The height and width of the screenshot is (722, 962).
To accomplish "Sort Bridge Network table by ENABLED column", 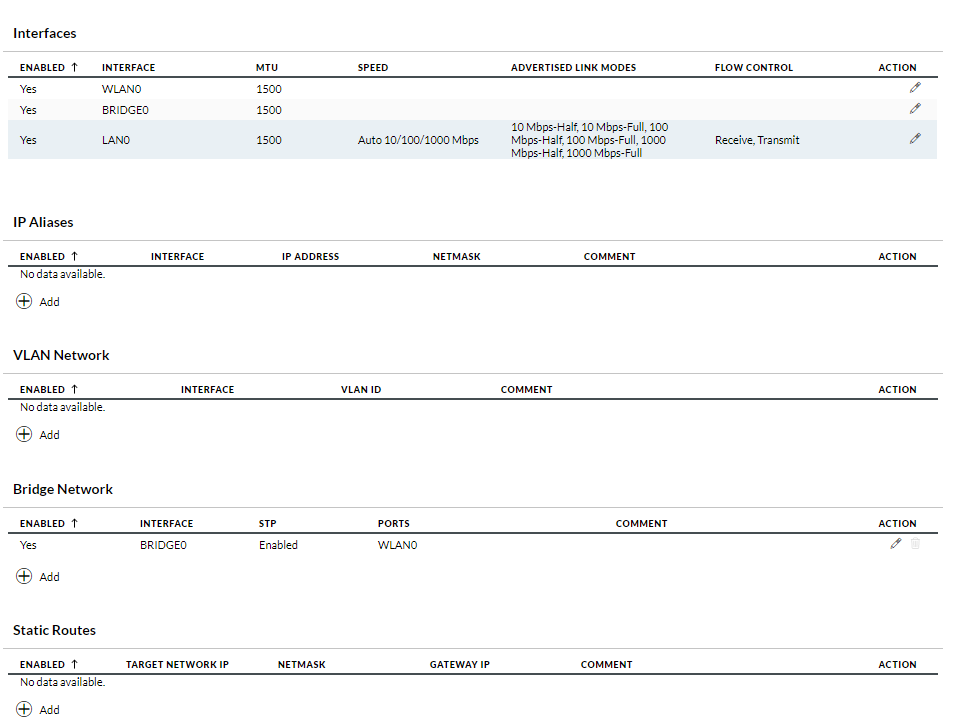I will click(x=48, y=523).
